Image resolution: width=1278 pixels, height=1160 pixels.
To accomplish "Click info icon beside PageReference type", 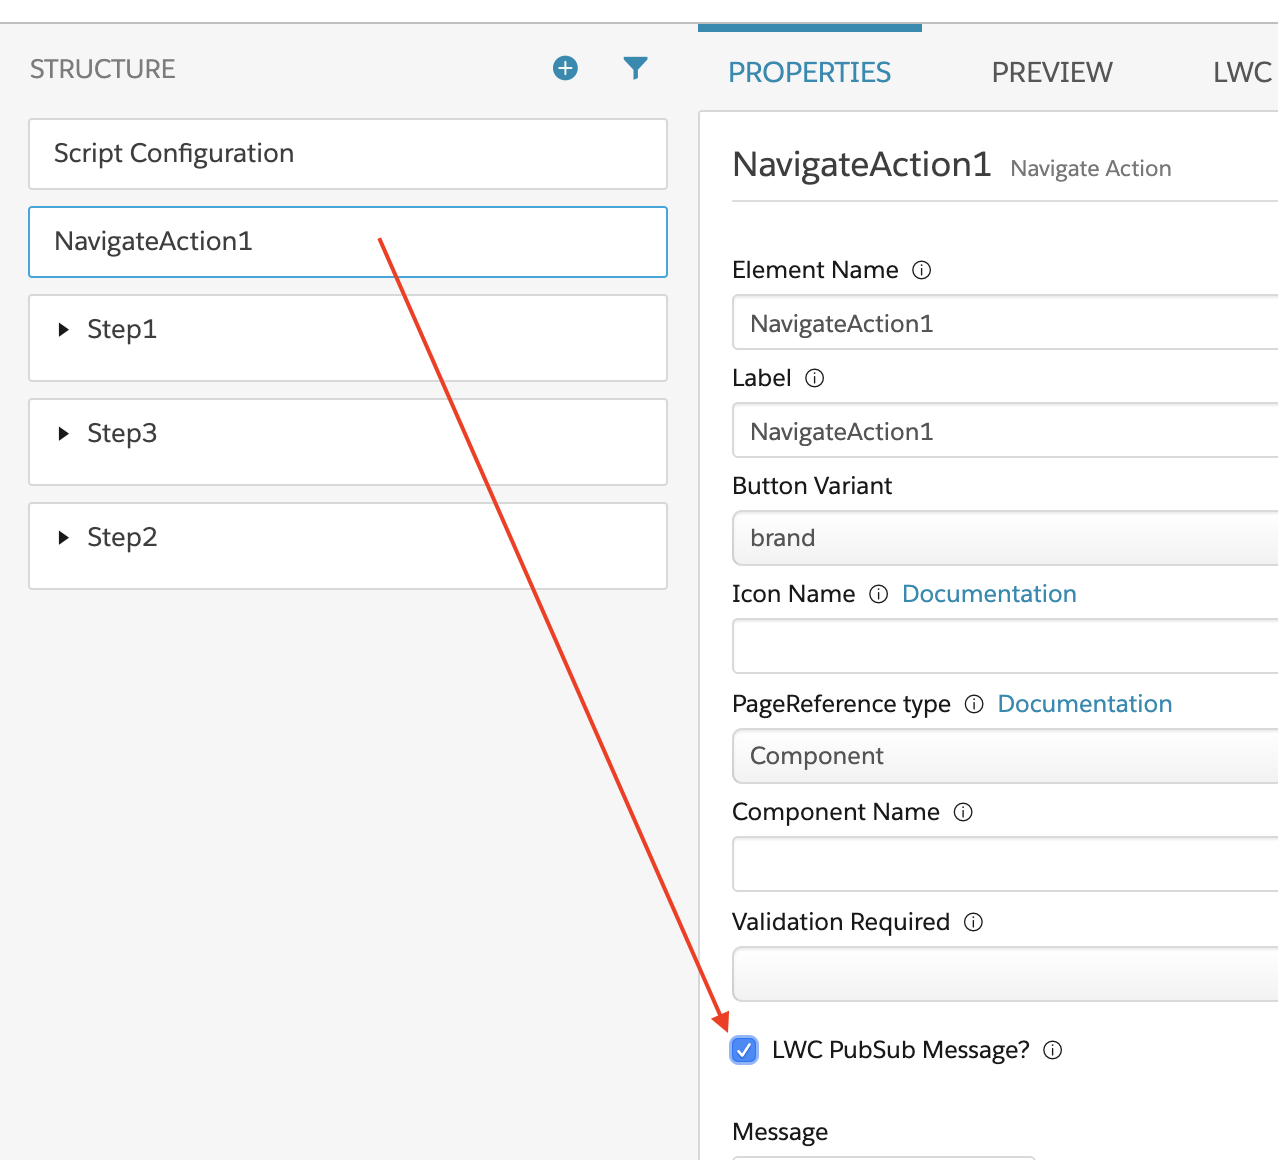I will (x=974, y=704).
